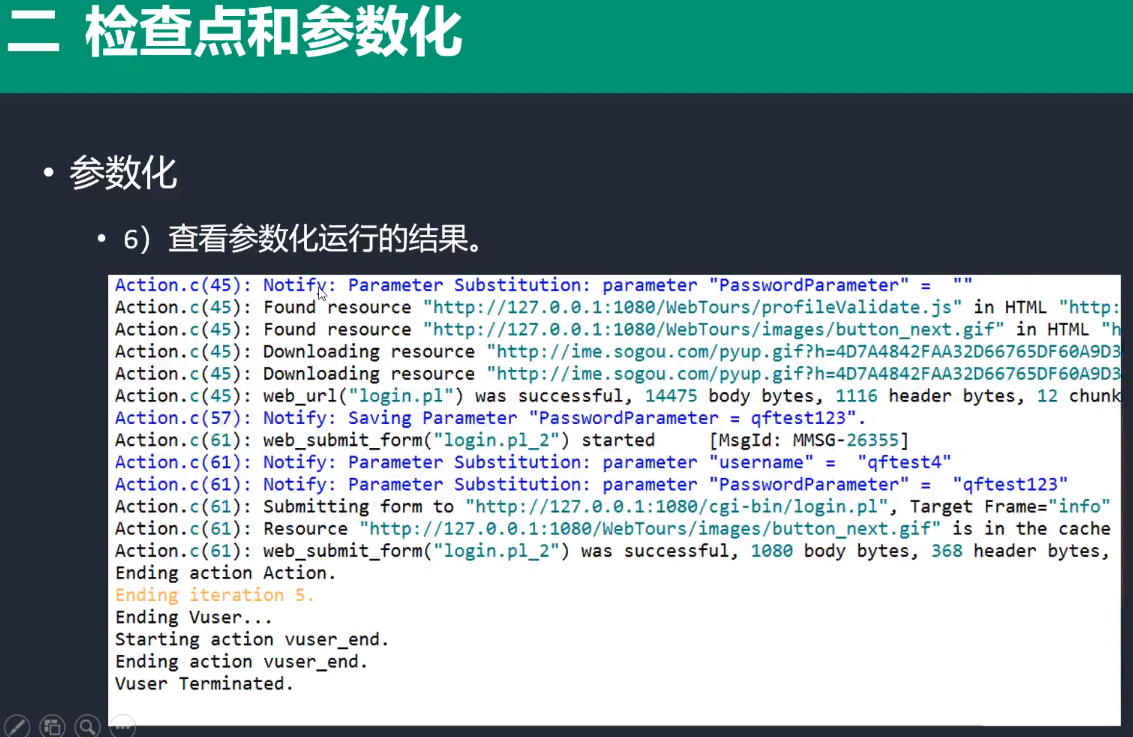This screenshot has width=1133, height=737.
Task: Click the slide title 检查点和参数化
Action: pos(273,33)
